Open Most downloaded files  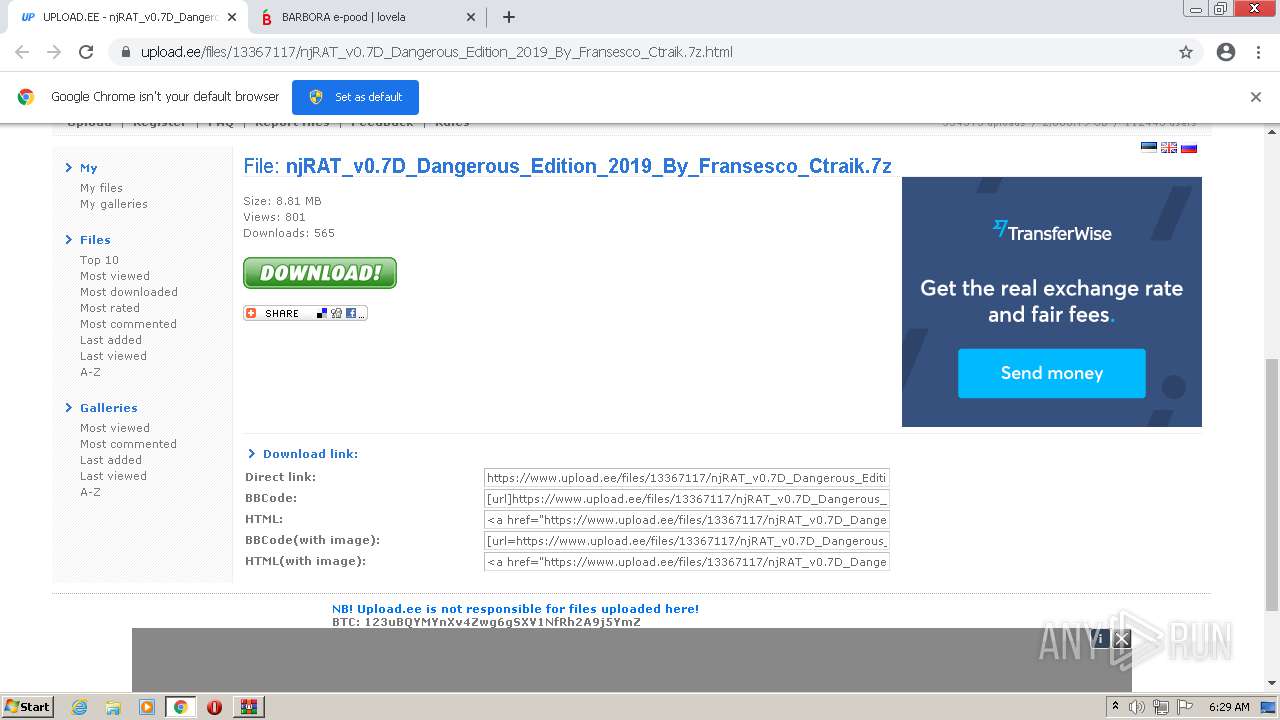(x=129, y=292)
